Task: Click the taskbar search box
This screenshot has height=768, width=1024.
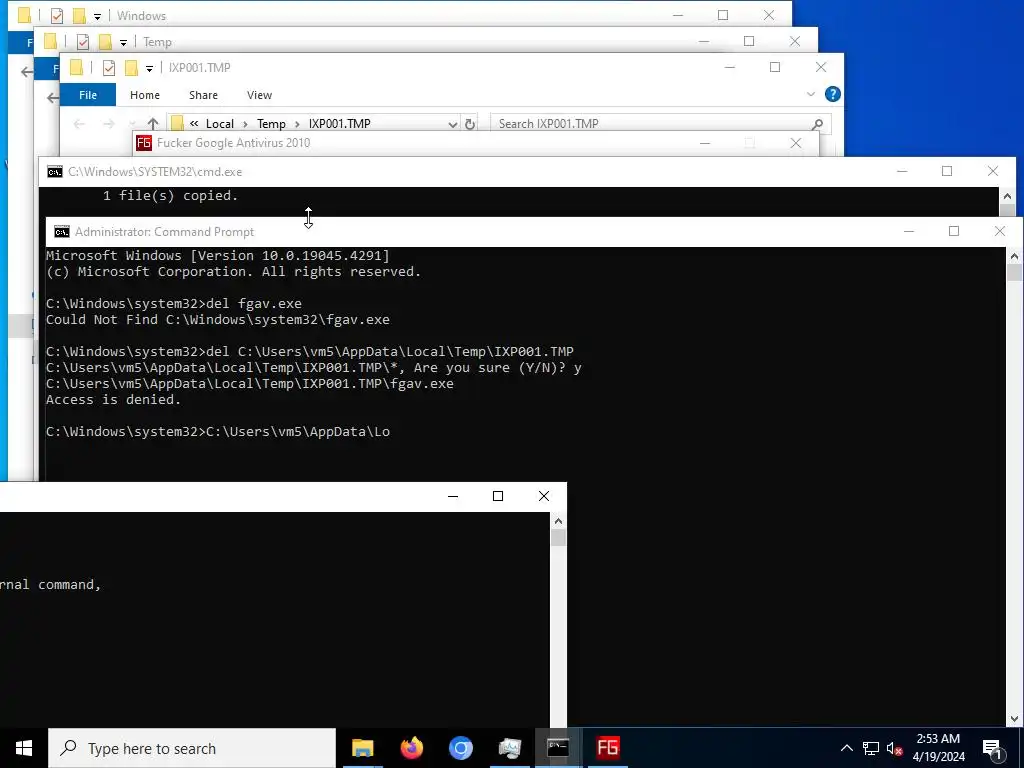Action: tap(192, 748)
